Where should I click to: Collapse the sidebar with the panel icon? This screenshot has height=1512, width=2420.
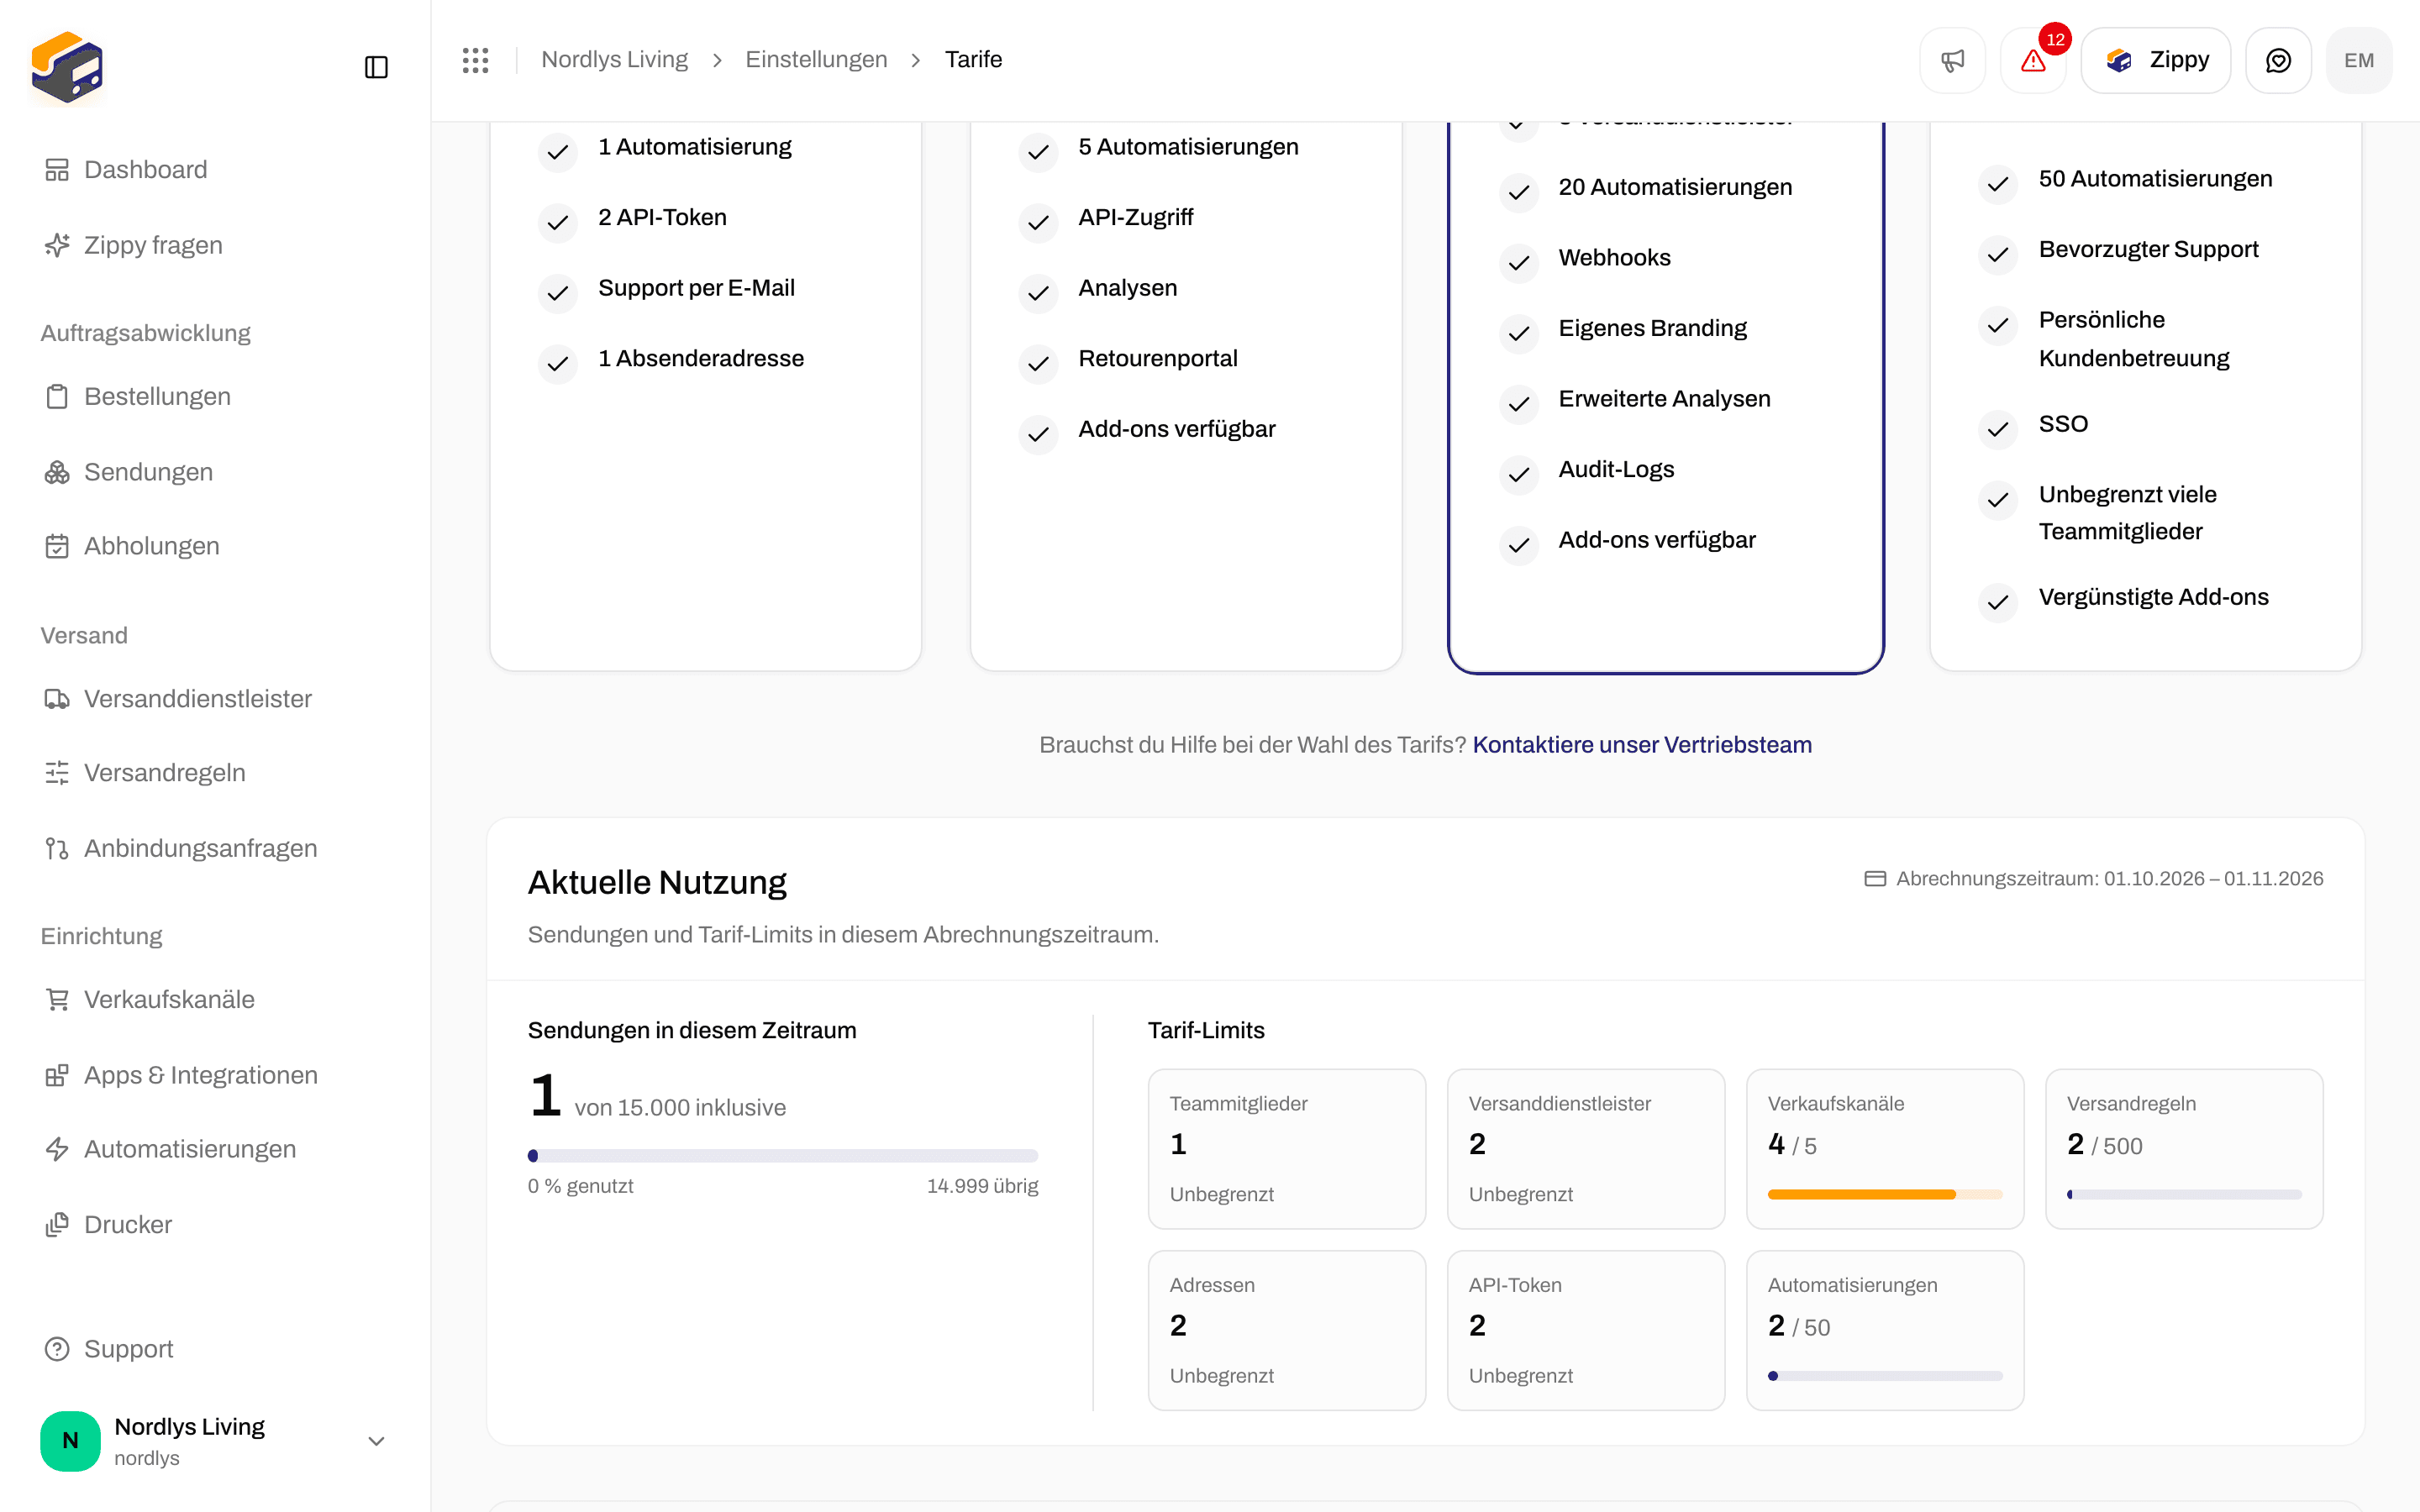pyautogui.click(x=376, y=67)
